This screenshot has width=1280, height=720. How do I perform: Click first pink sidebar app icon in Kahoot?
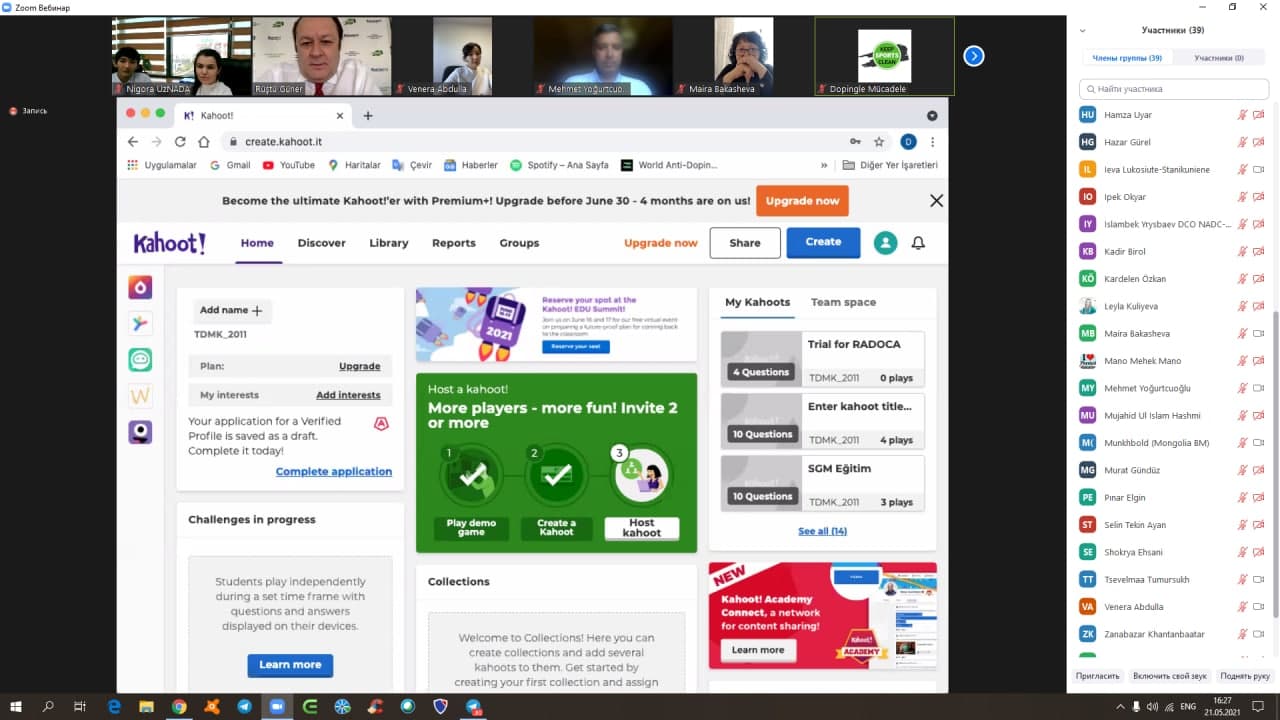[x=140, y=288]
